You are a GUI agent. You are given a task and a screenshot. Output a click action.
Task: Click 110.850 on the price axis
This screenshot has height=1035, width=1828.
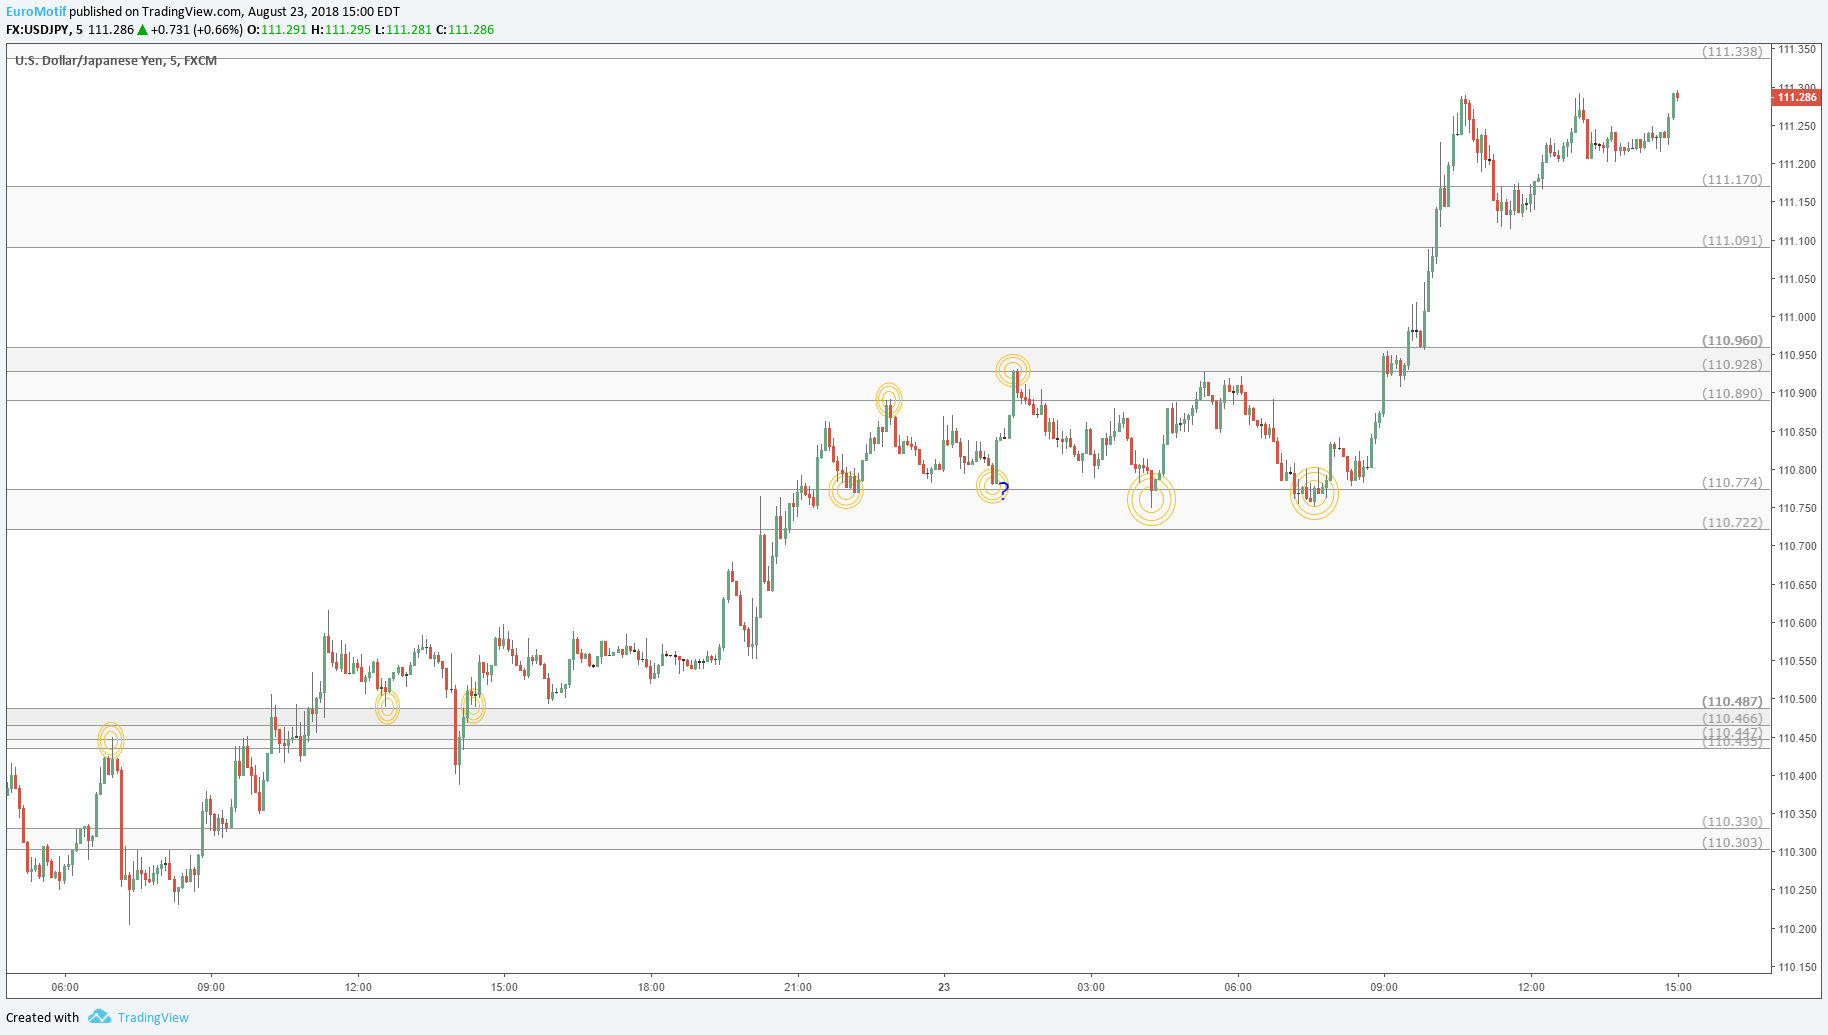point(1797,432)
